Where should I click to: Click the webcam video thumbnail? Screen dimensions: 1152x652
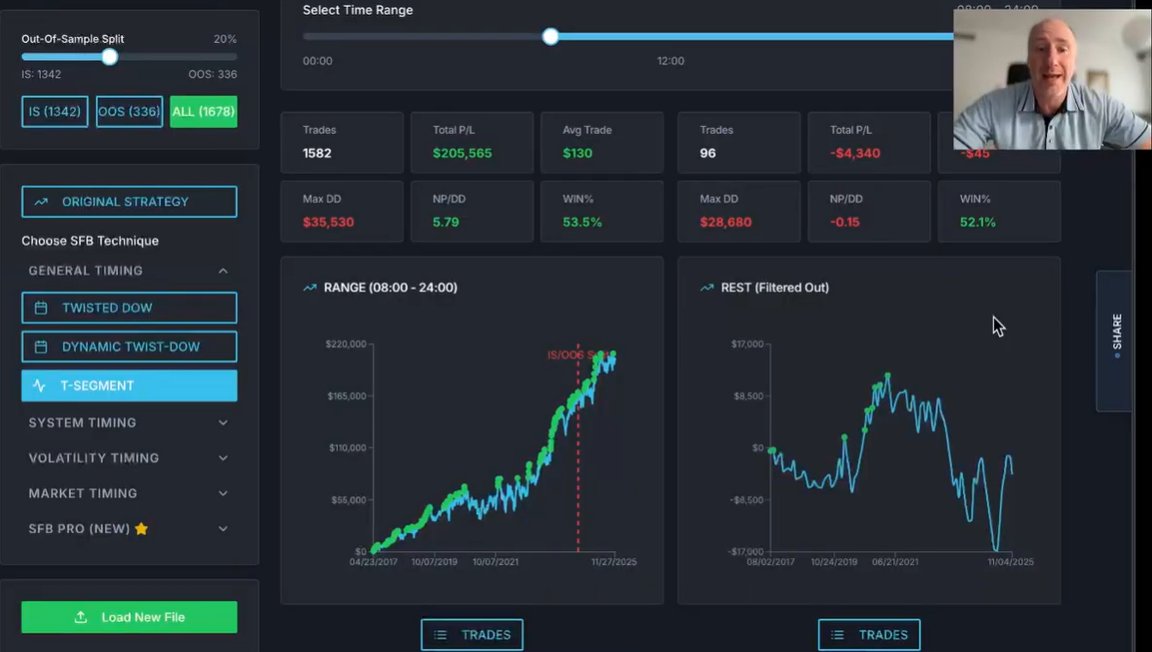point(1052,79)
